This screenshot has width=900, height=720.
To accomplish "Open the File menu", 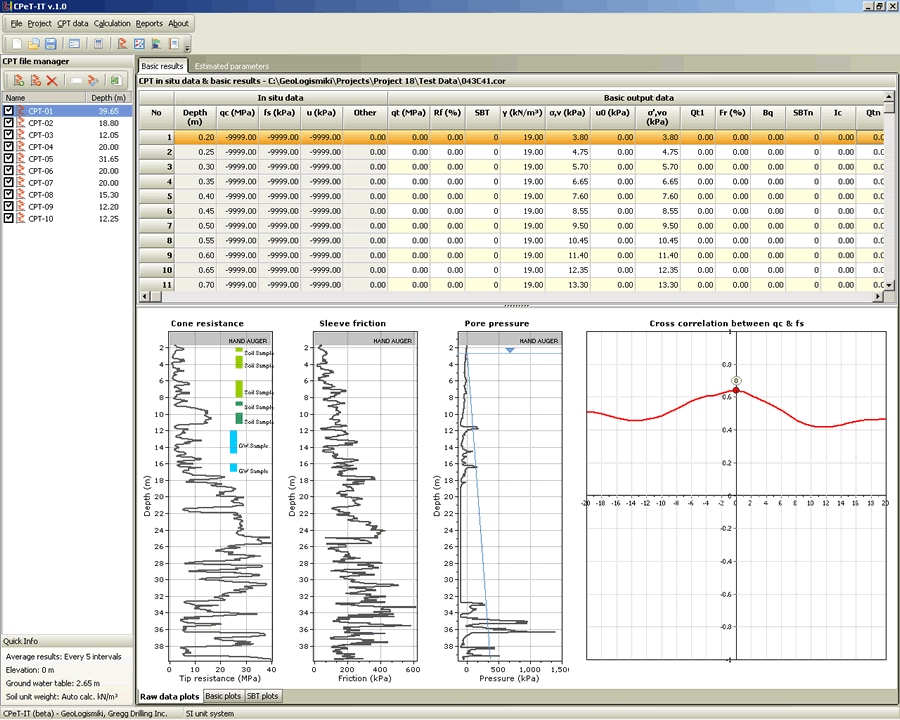I will [x=16, y=24].
